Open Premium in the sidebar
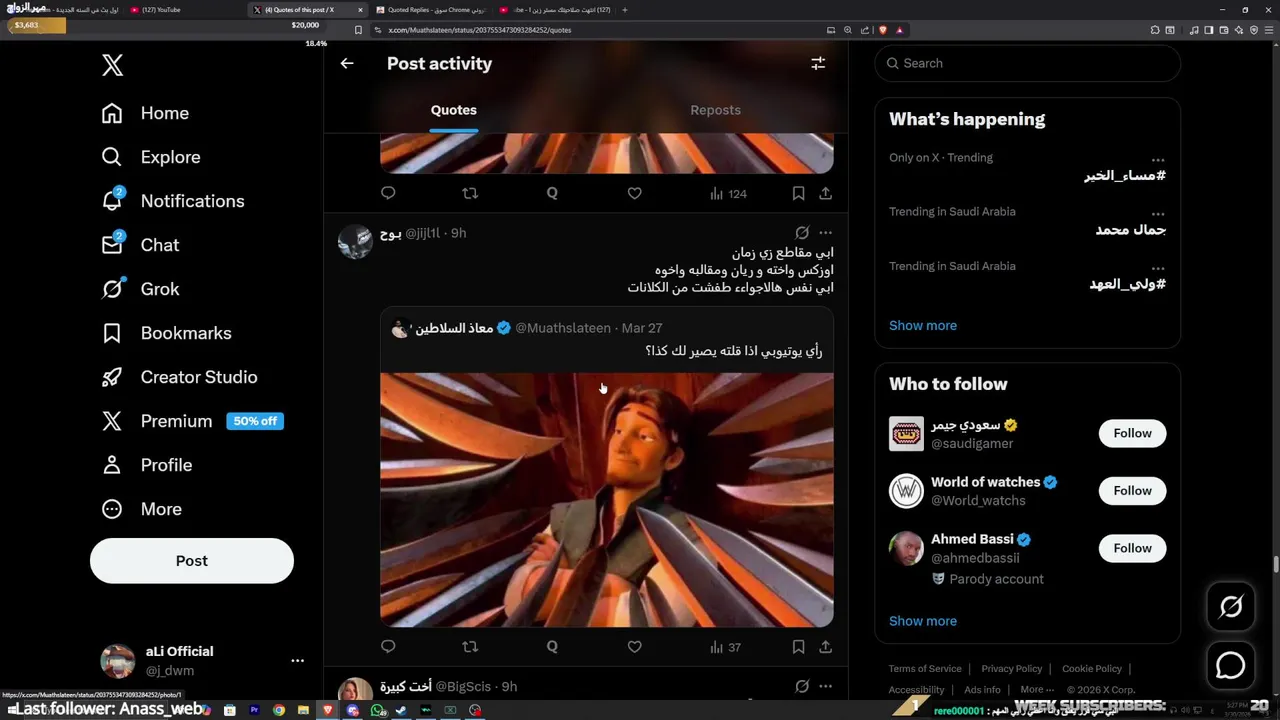Image resolution: width=1280 pixels, height=720 pixels. click(x=192, y=421)
